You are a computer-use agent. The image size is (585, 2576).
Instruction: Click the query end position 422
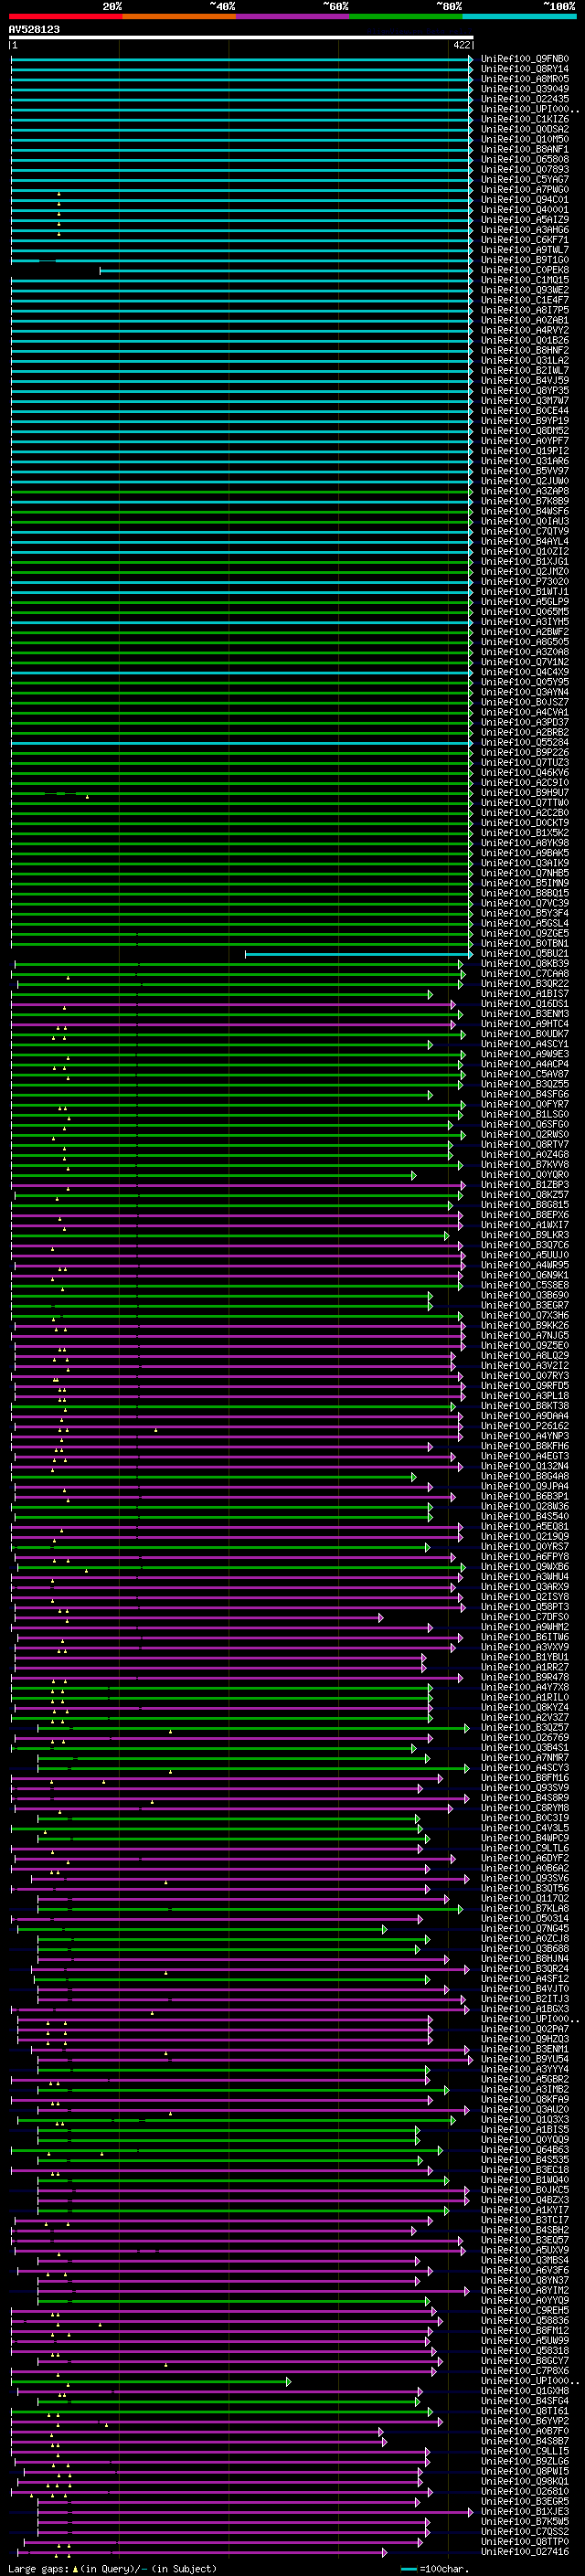(461, 45)
